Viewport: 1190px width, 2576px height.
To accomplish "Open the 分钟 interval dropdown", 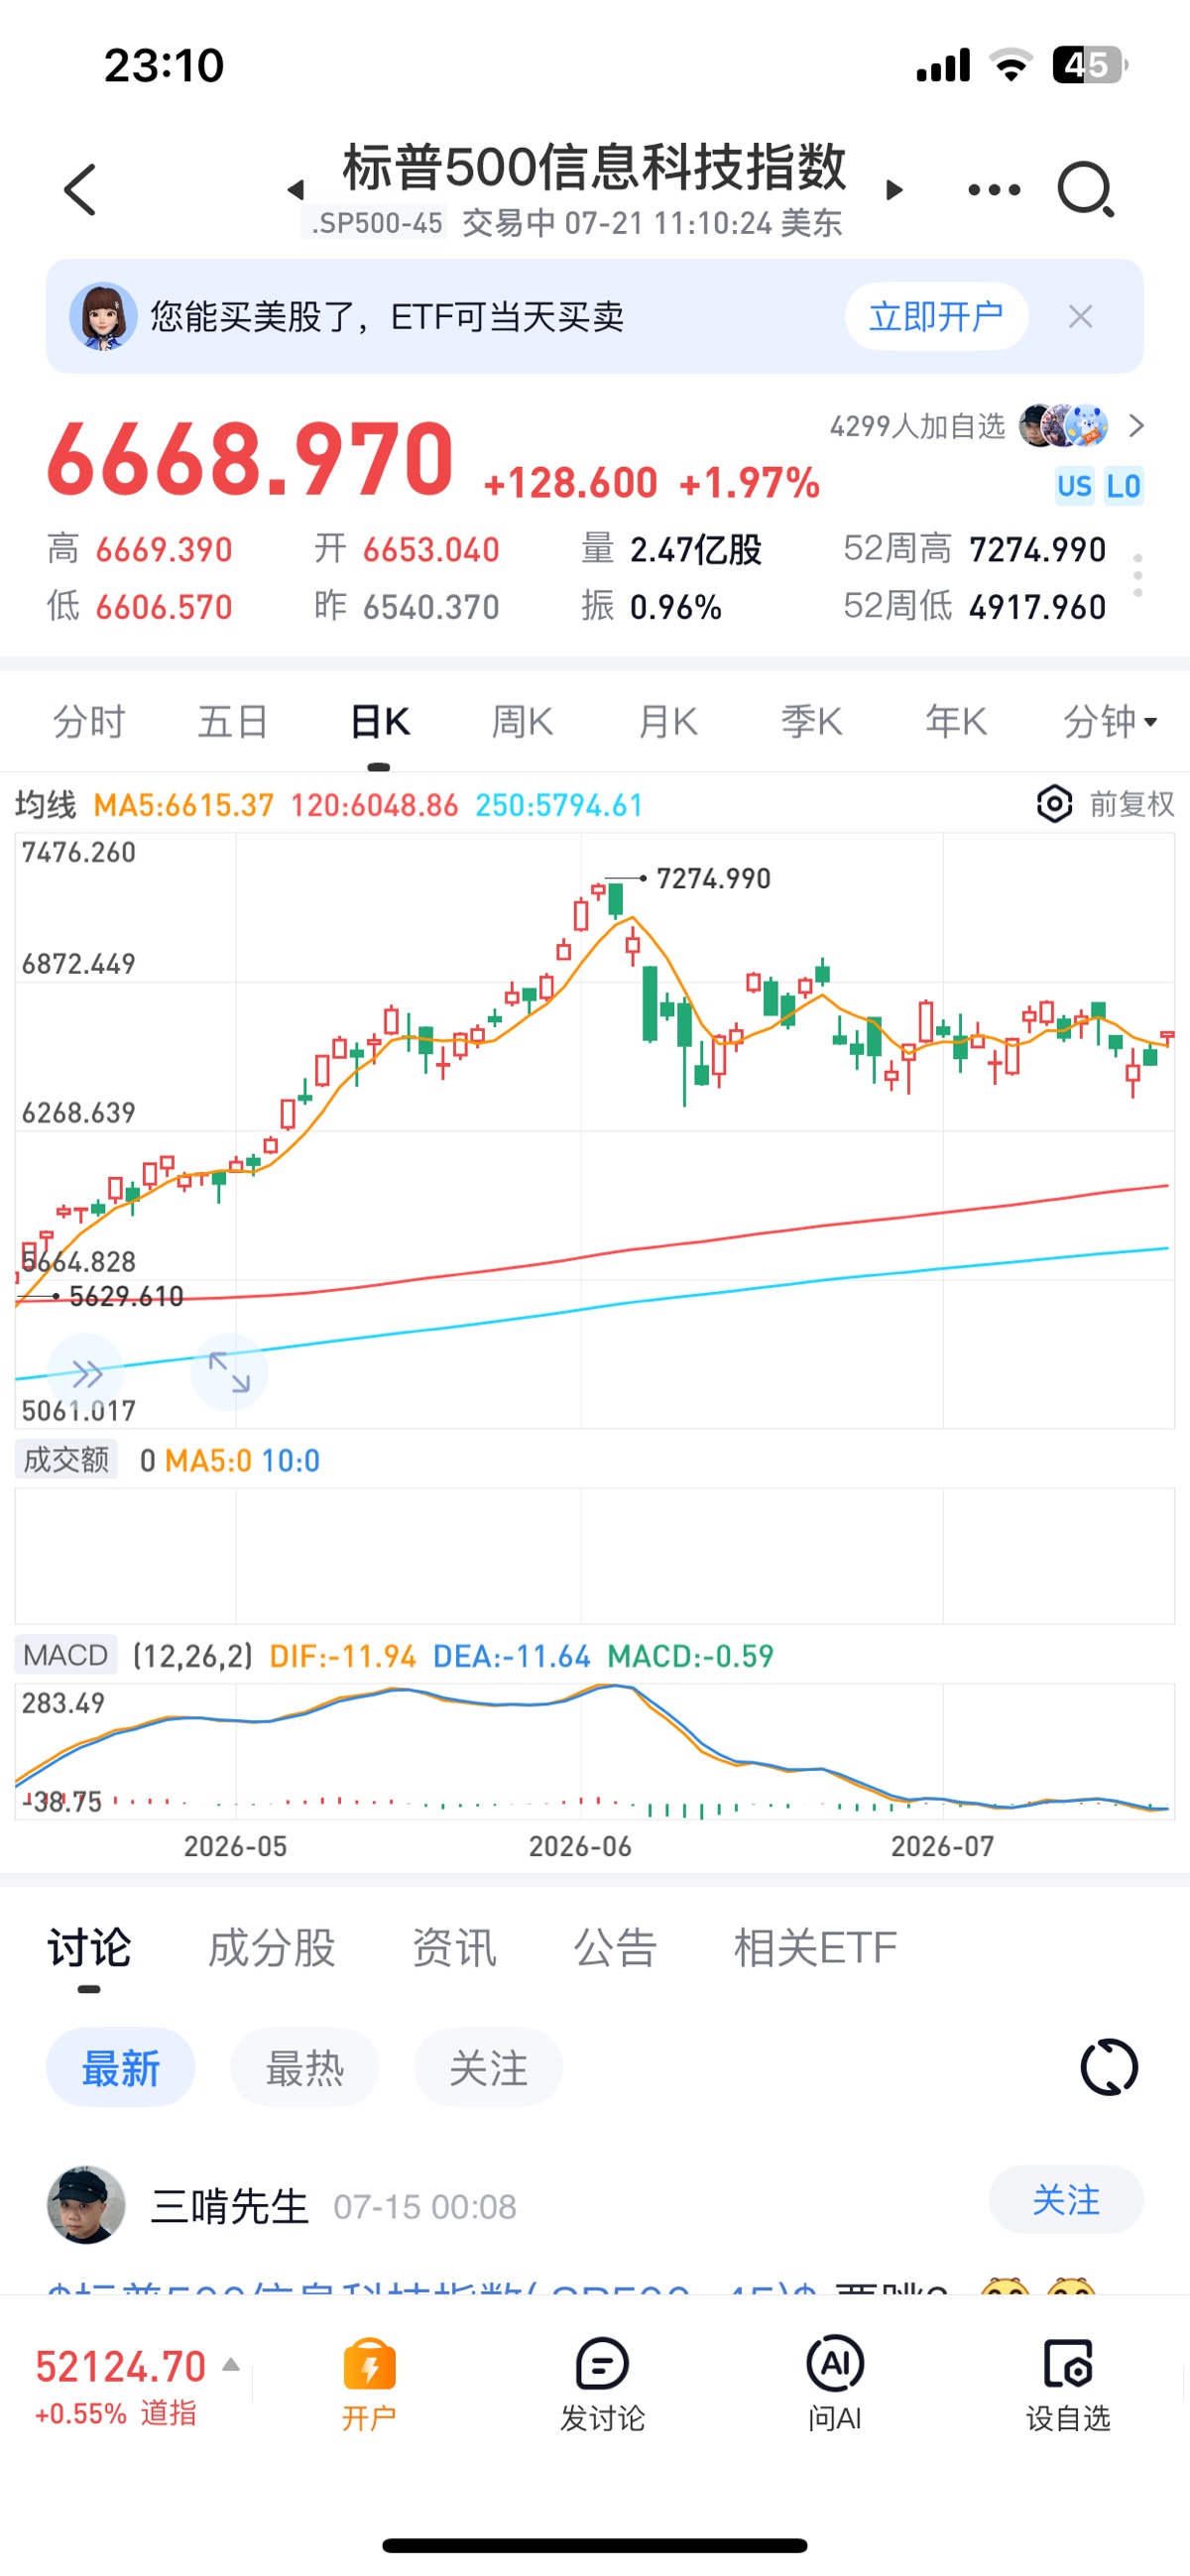I will coord(1110,721).
